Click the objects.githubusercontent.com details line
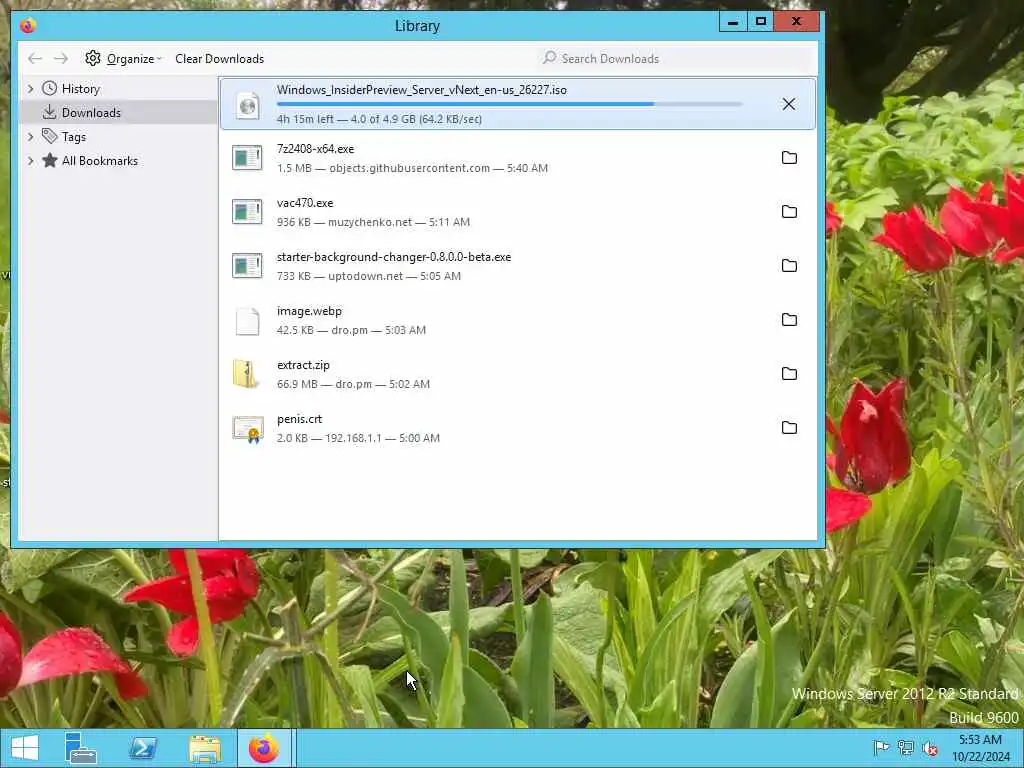Screen dimensions: 1024x768 [x=412, y=168]
